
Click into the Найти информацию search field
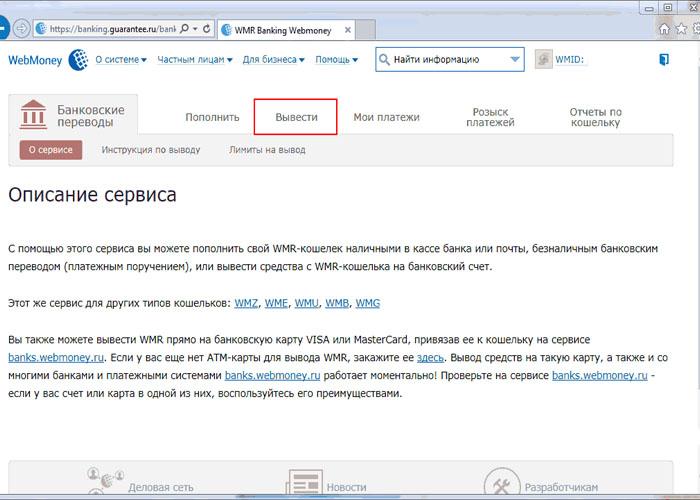[450, 59]
